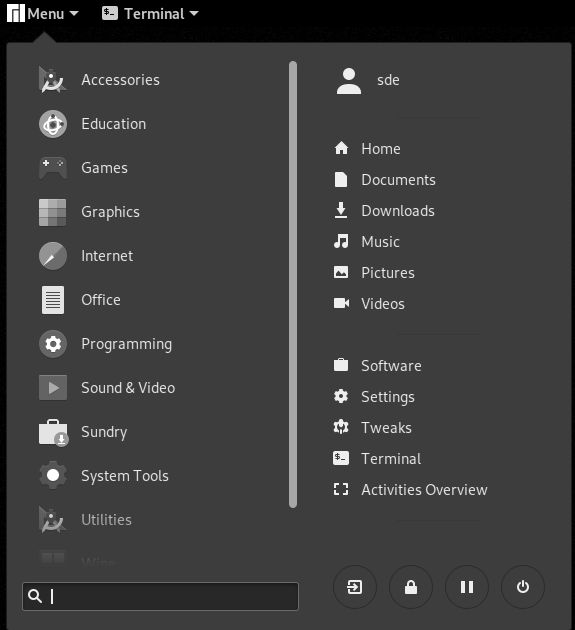Select the Accessories category label

pyautogui.click(x=121, y=80)
